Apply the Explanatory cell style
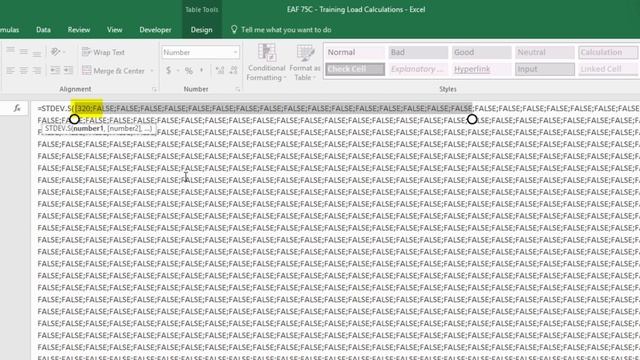640x360 pixels. coord(418,69)
